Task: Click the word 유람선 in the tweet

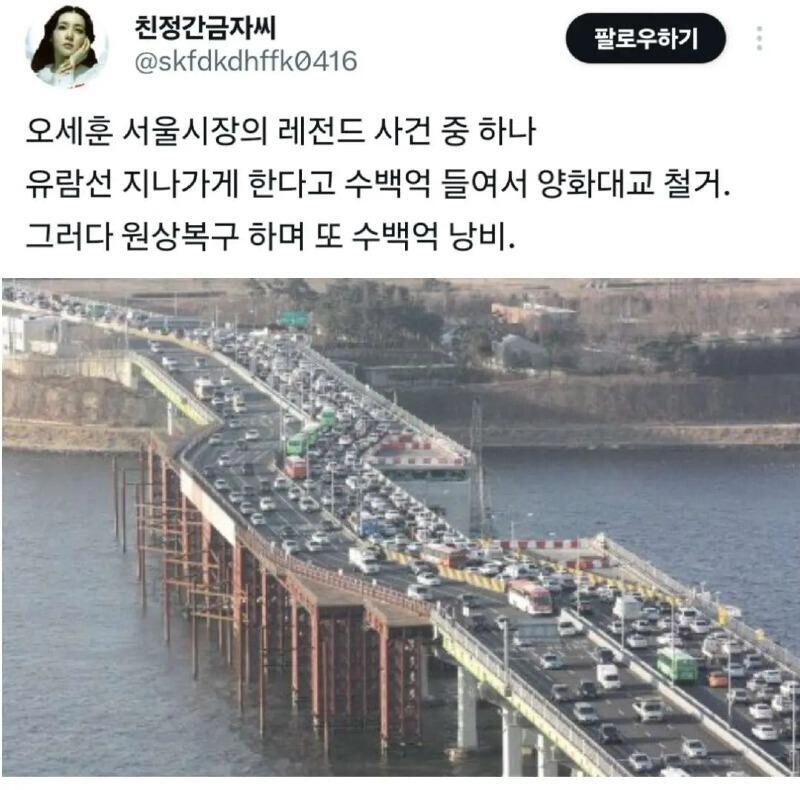Action: tap(69, 183)
